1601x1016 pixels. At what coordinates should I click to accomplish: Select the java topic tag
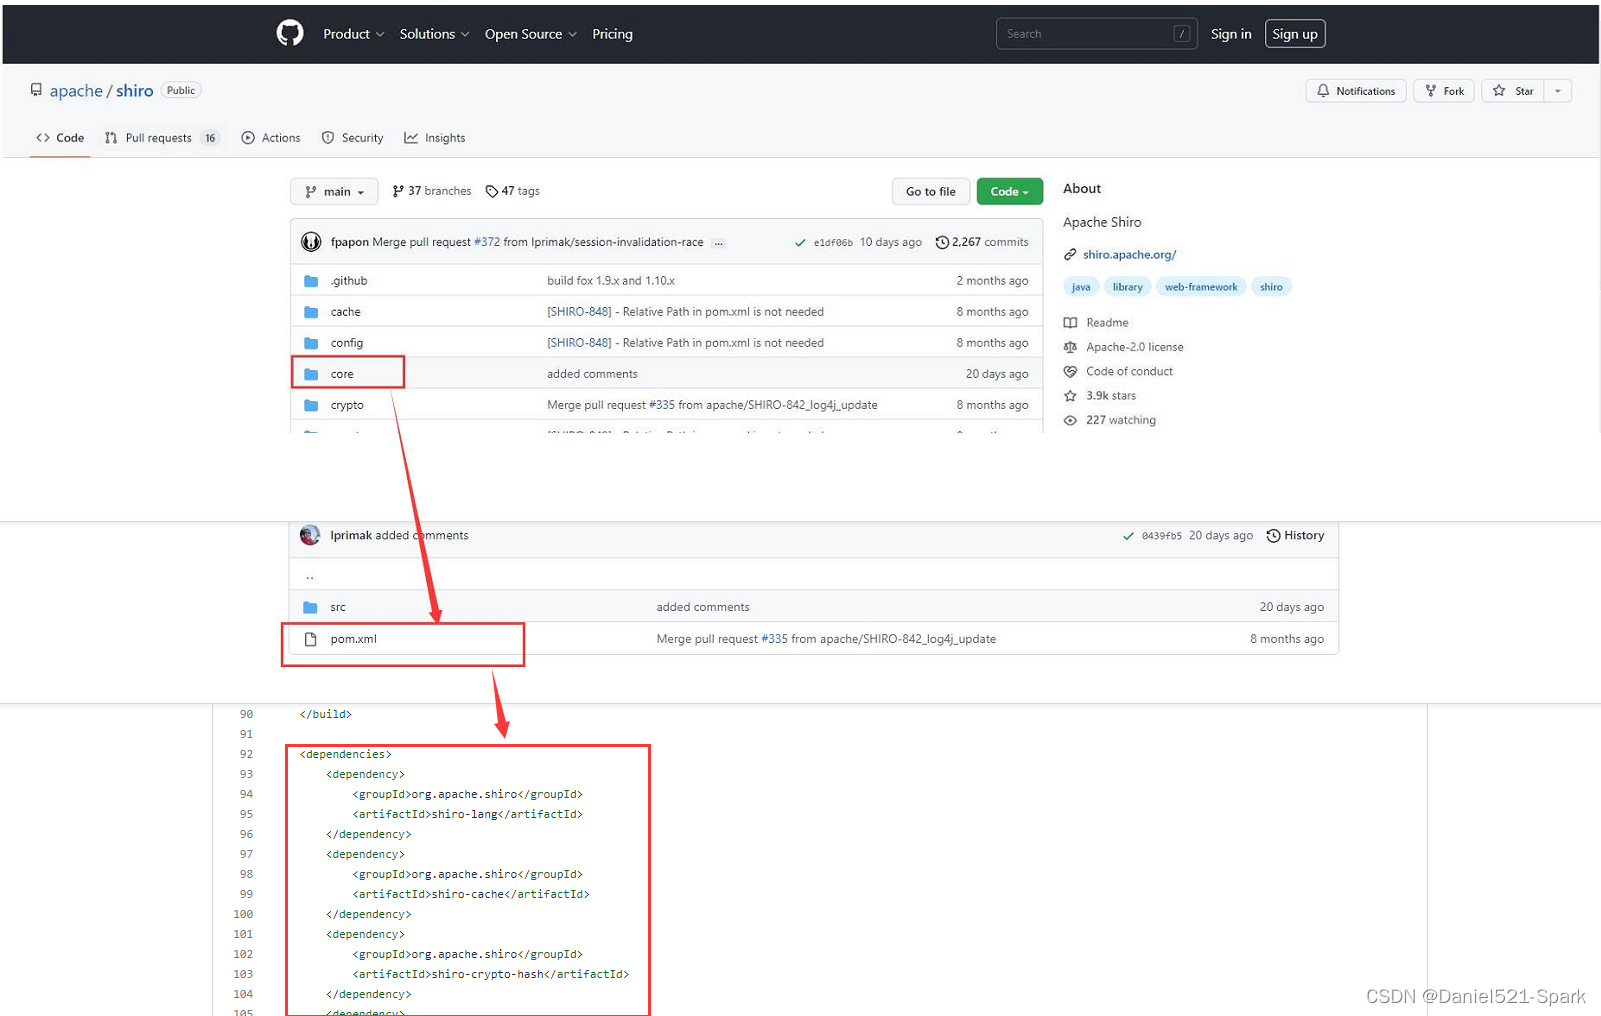(x=1081, y=287)
